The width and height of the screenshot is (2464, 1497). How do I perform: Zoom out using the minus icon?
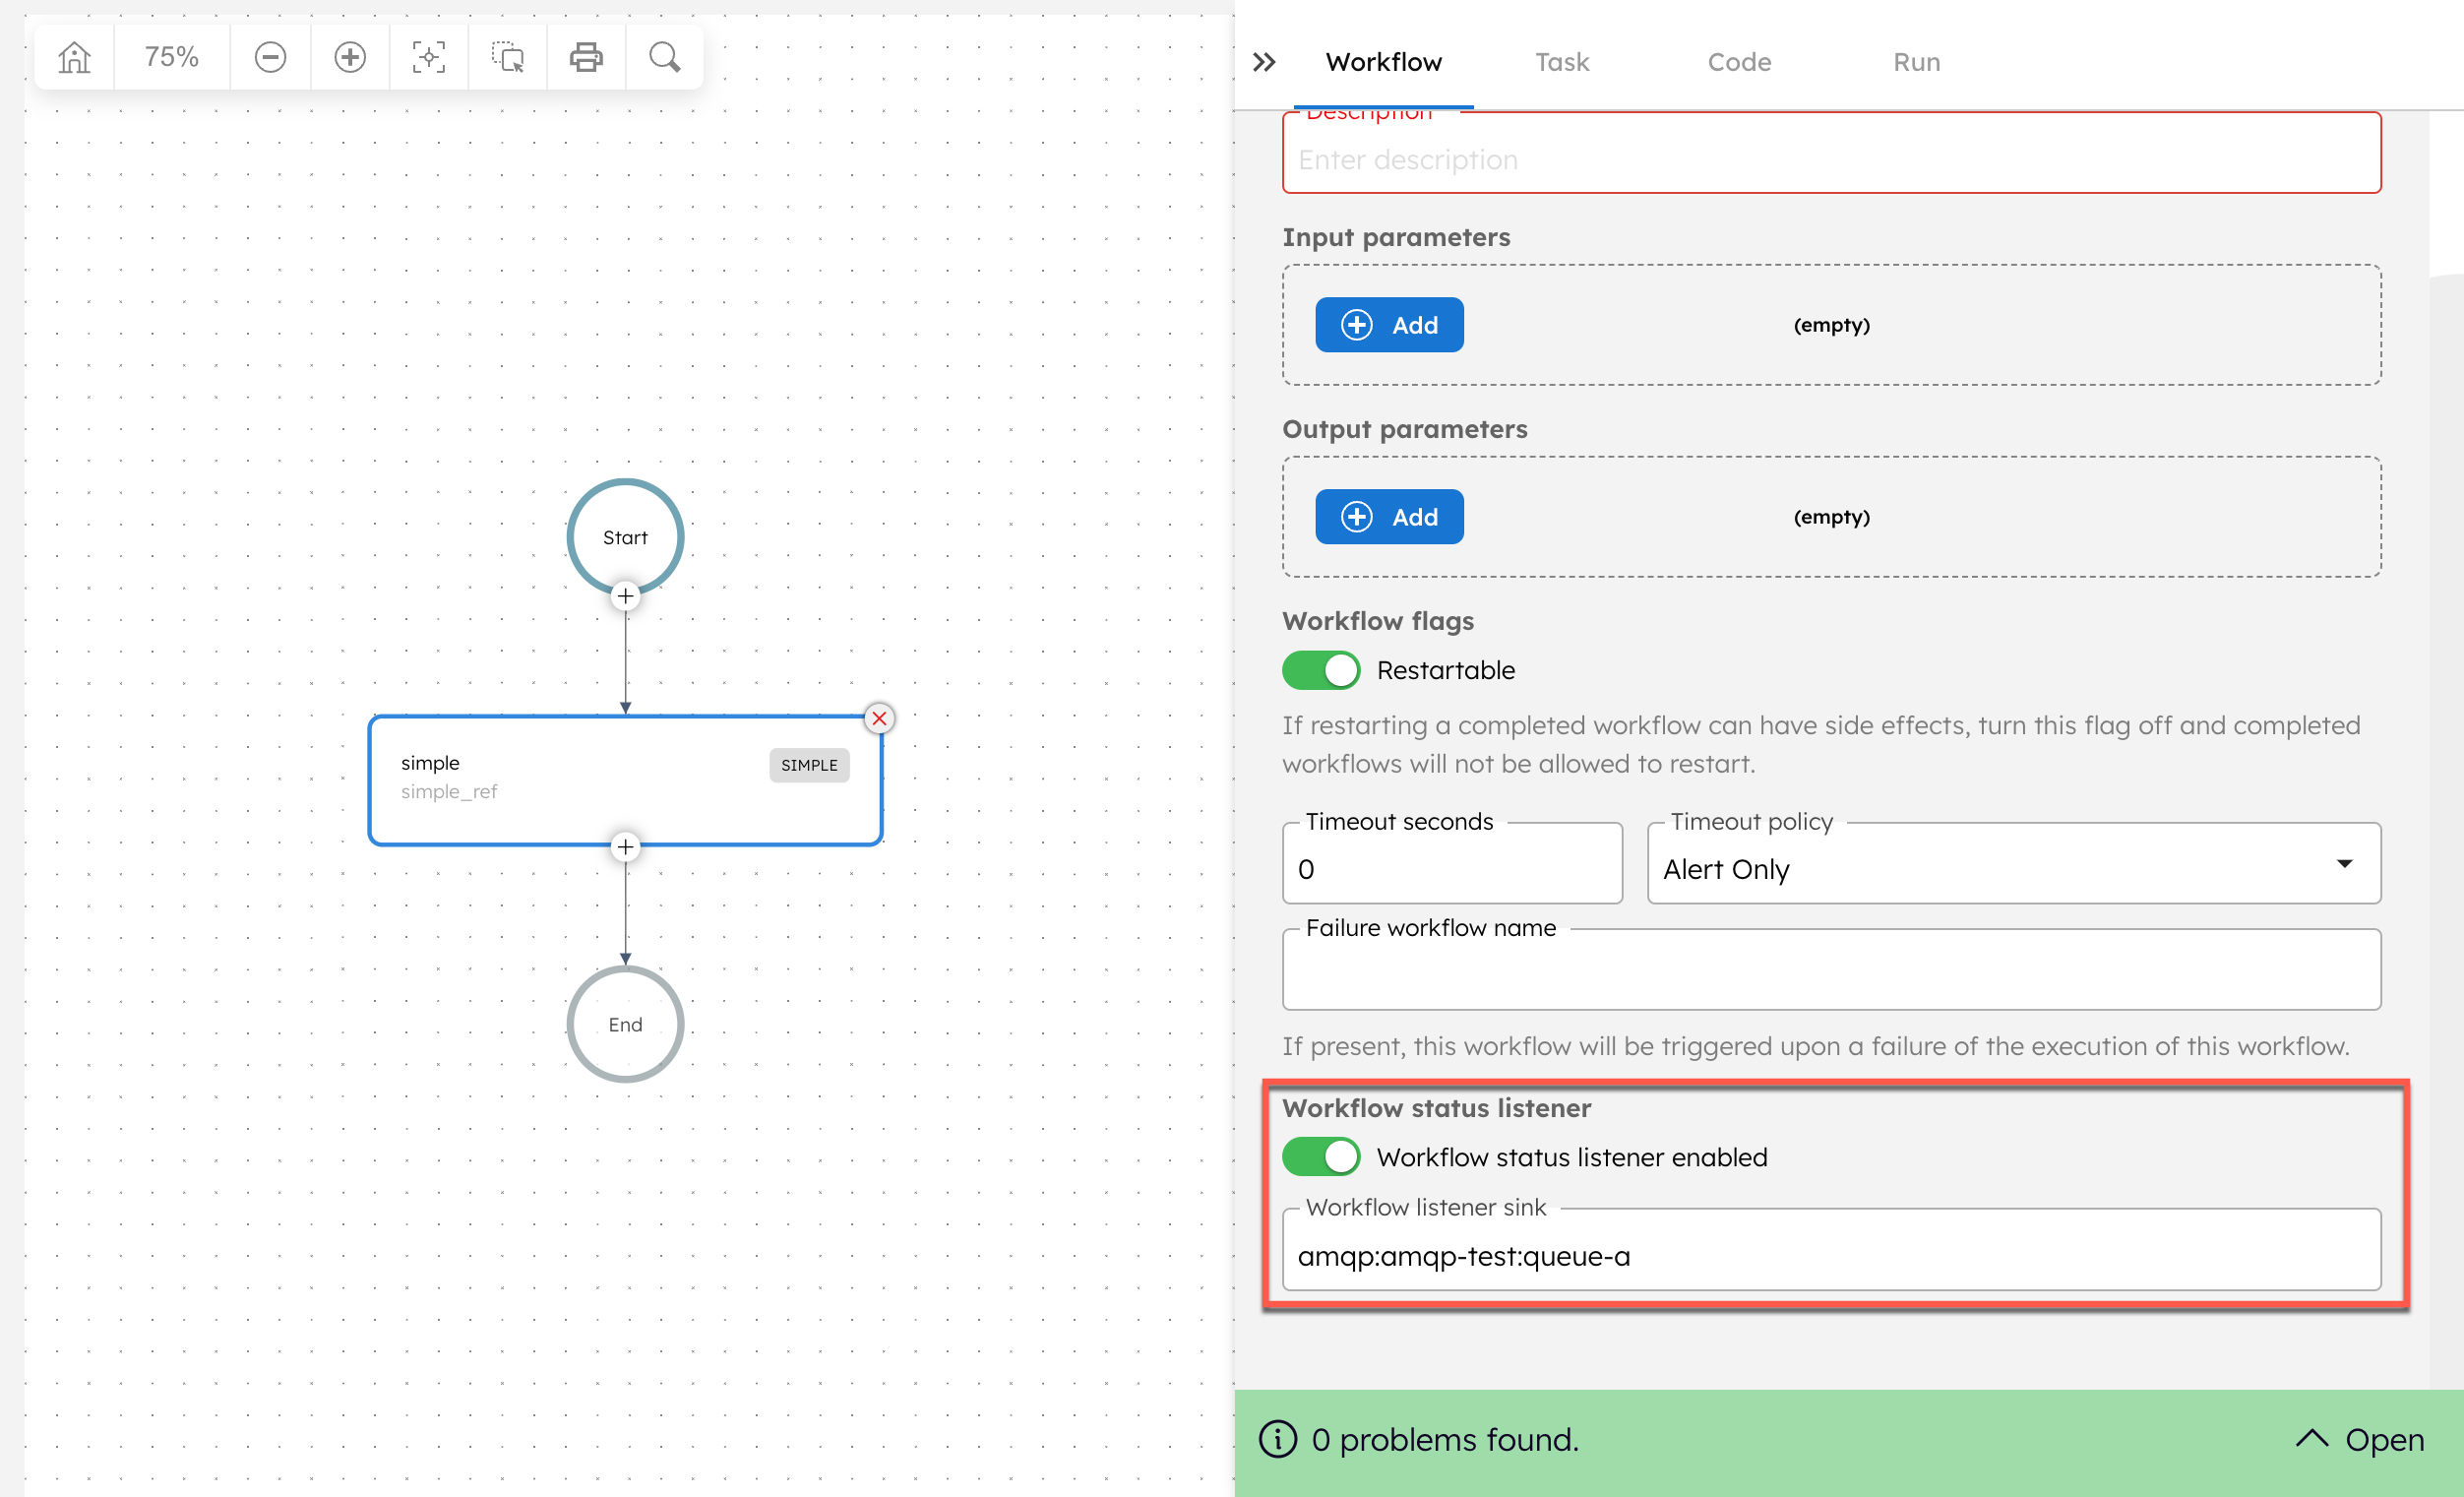click(269, 57)
